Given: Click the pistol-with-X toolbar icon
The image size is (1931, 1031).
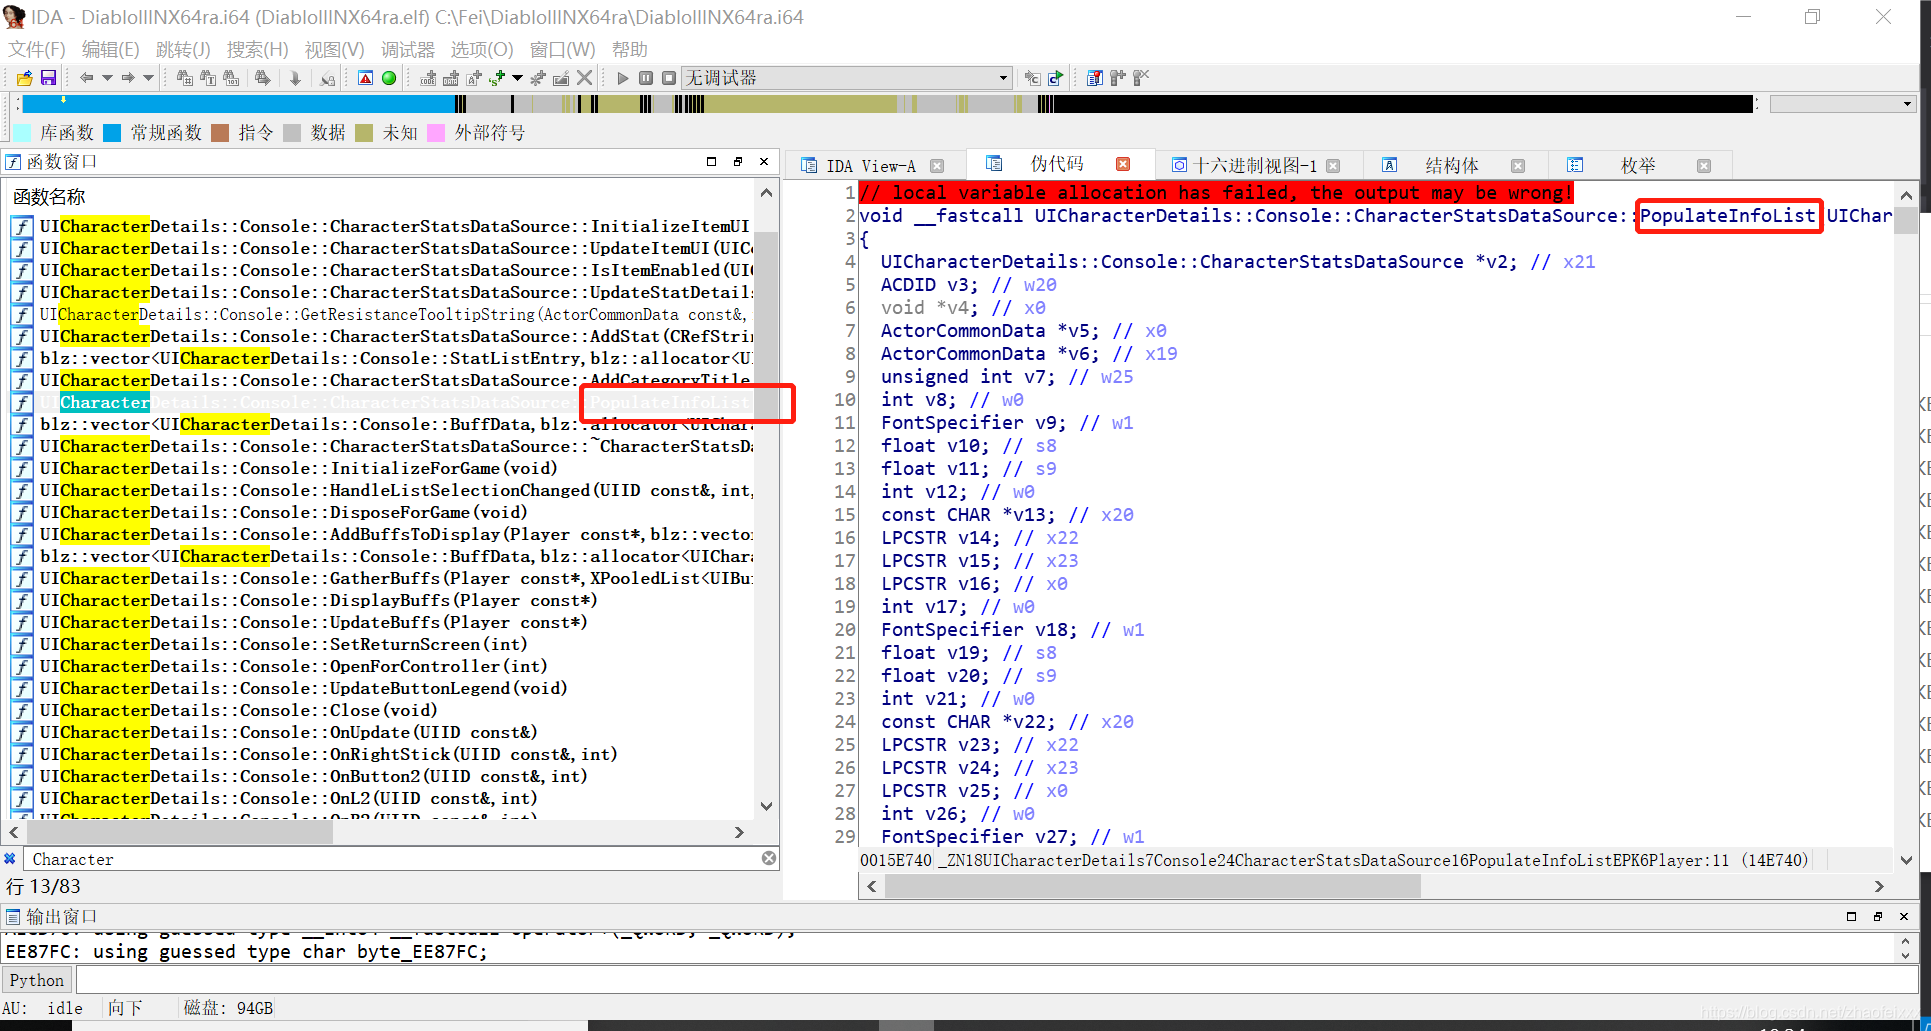Looking at the screenshot, I should pos(1141,78).
